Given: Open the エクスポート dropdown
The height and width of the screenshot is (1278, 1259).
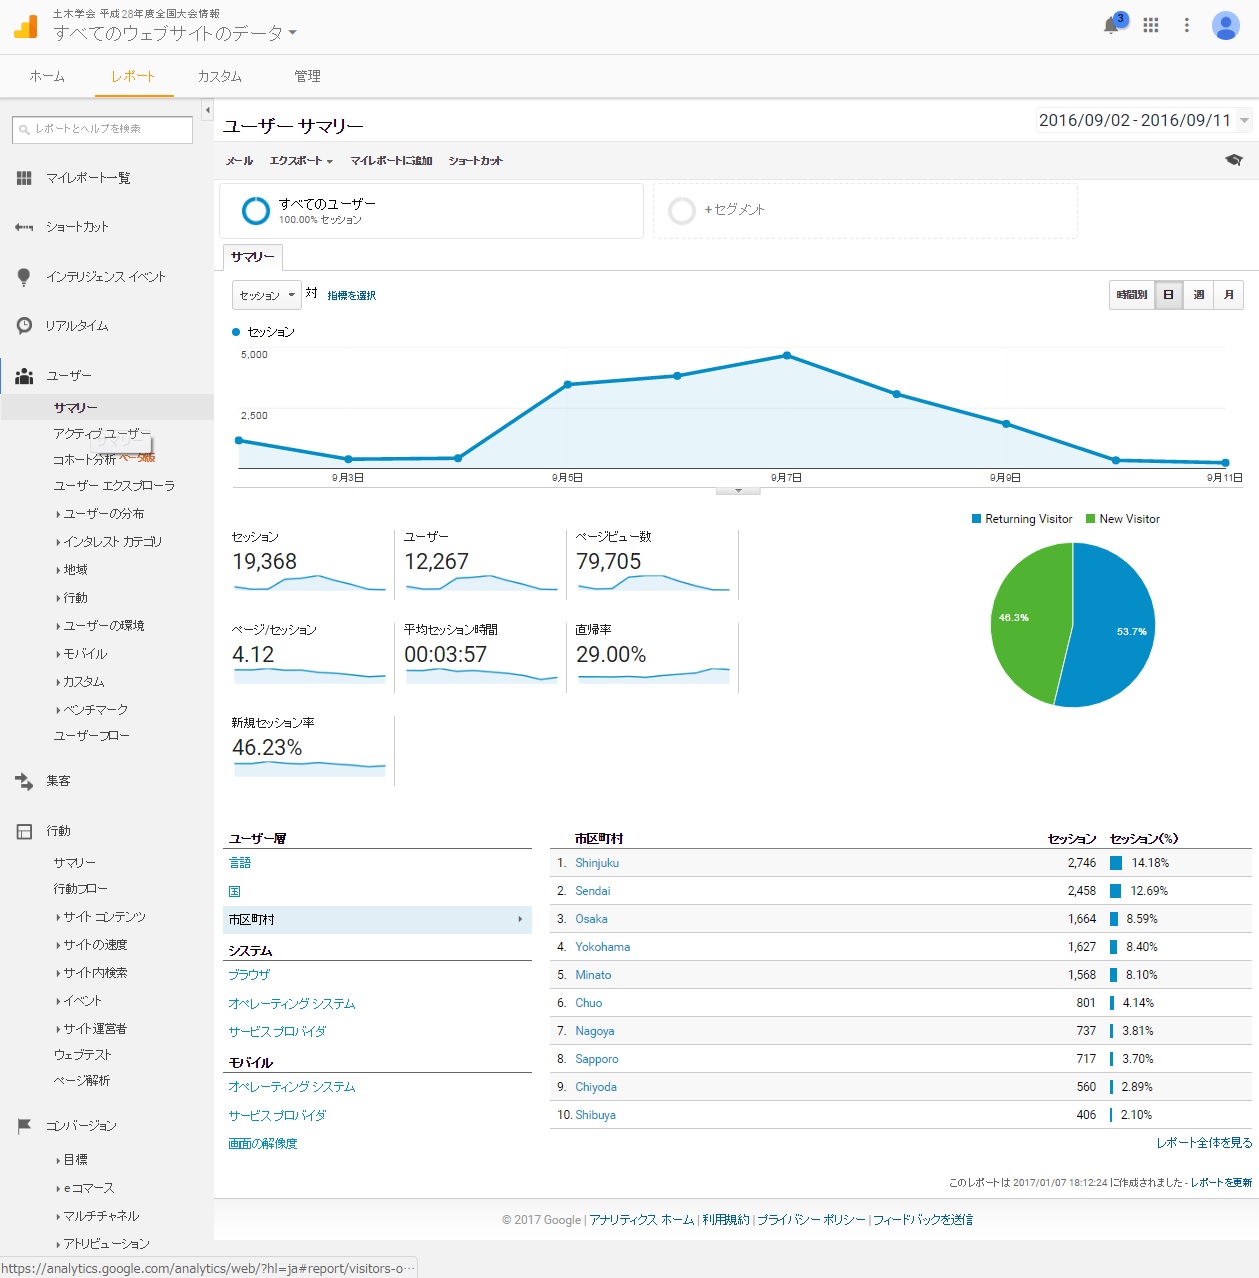Looking at the screenshot, I should point(301,160).
